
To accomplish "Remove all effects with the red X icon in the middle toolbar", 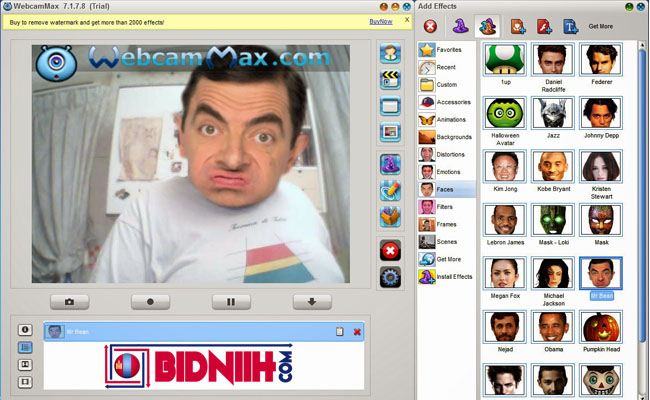I will (390, 250).
